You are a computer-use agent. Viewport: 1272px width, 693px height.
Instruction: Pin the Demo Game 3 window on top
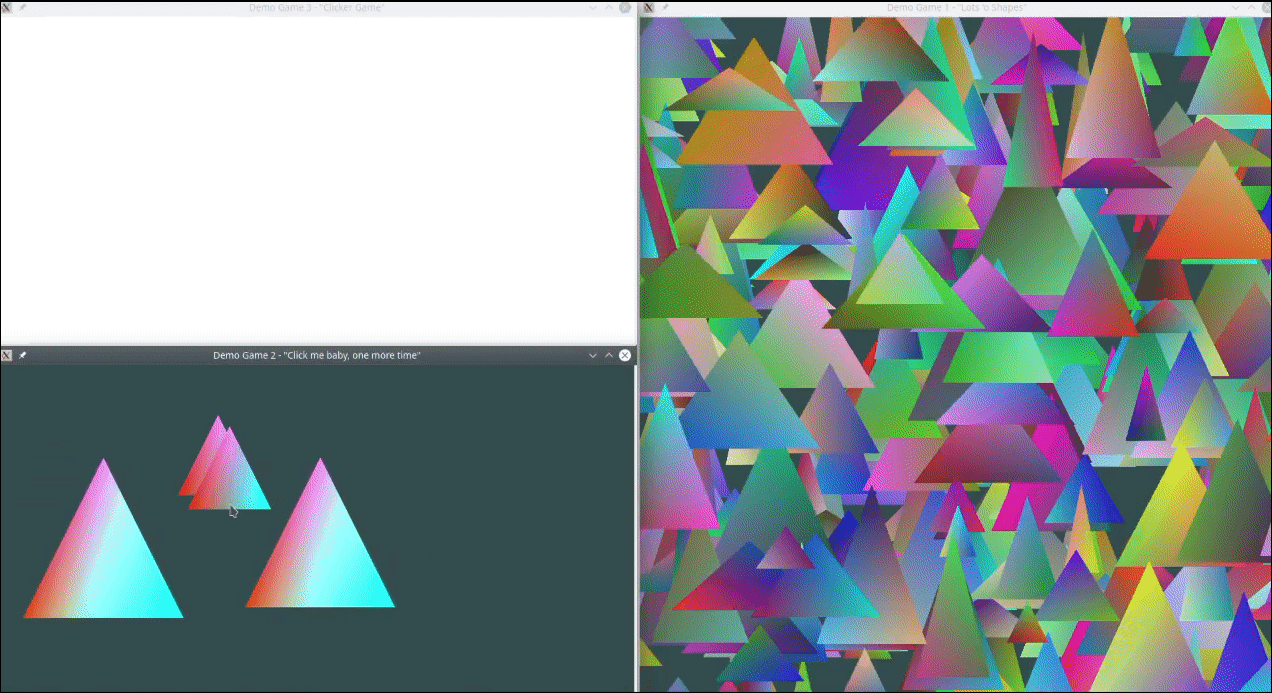click(22, 7)
